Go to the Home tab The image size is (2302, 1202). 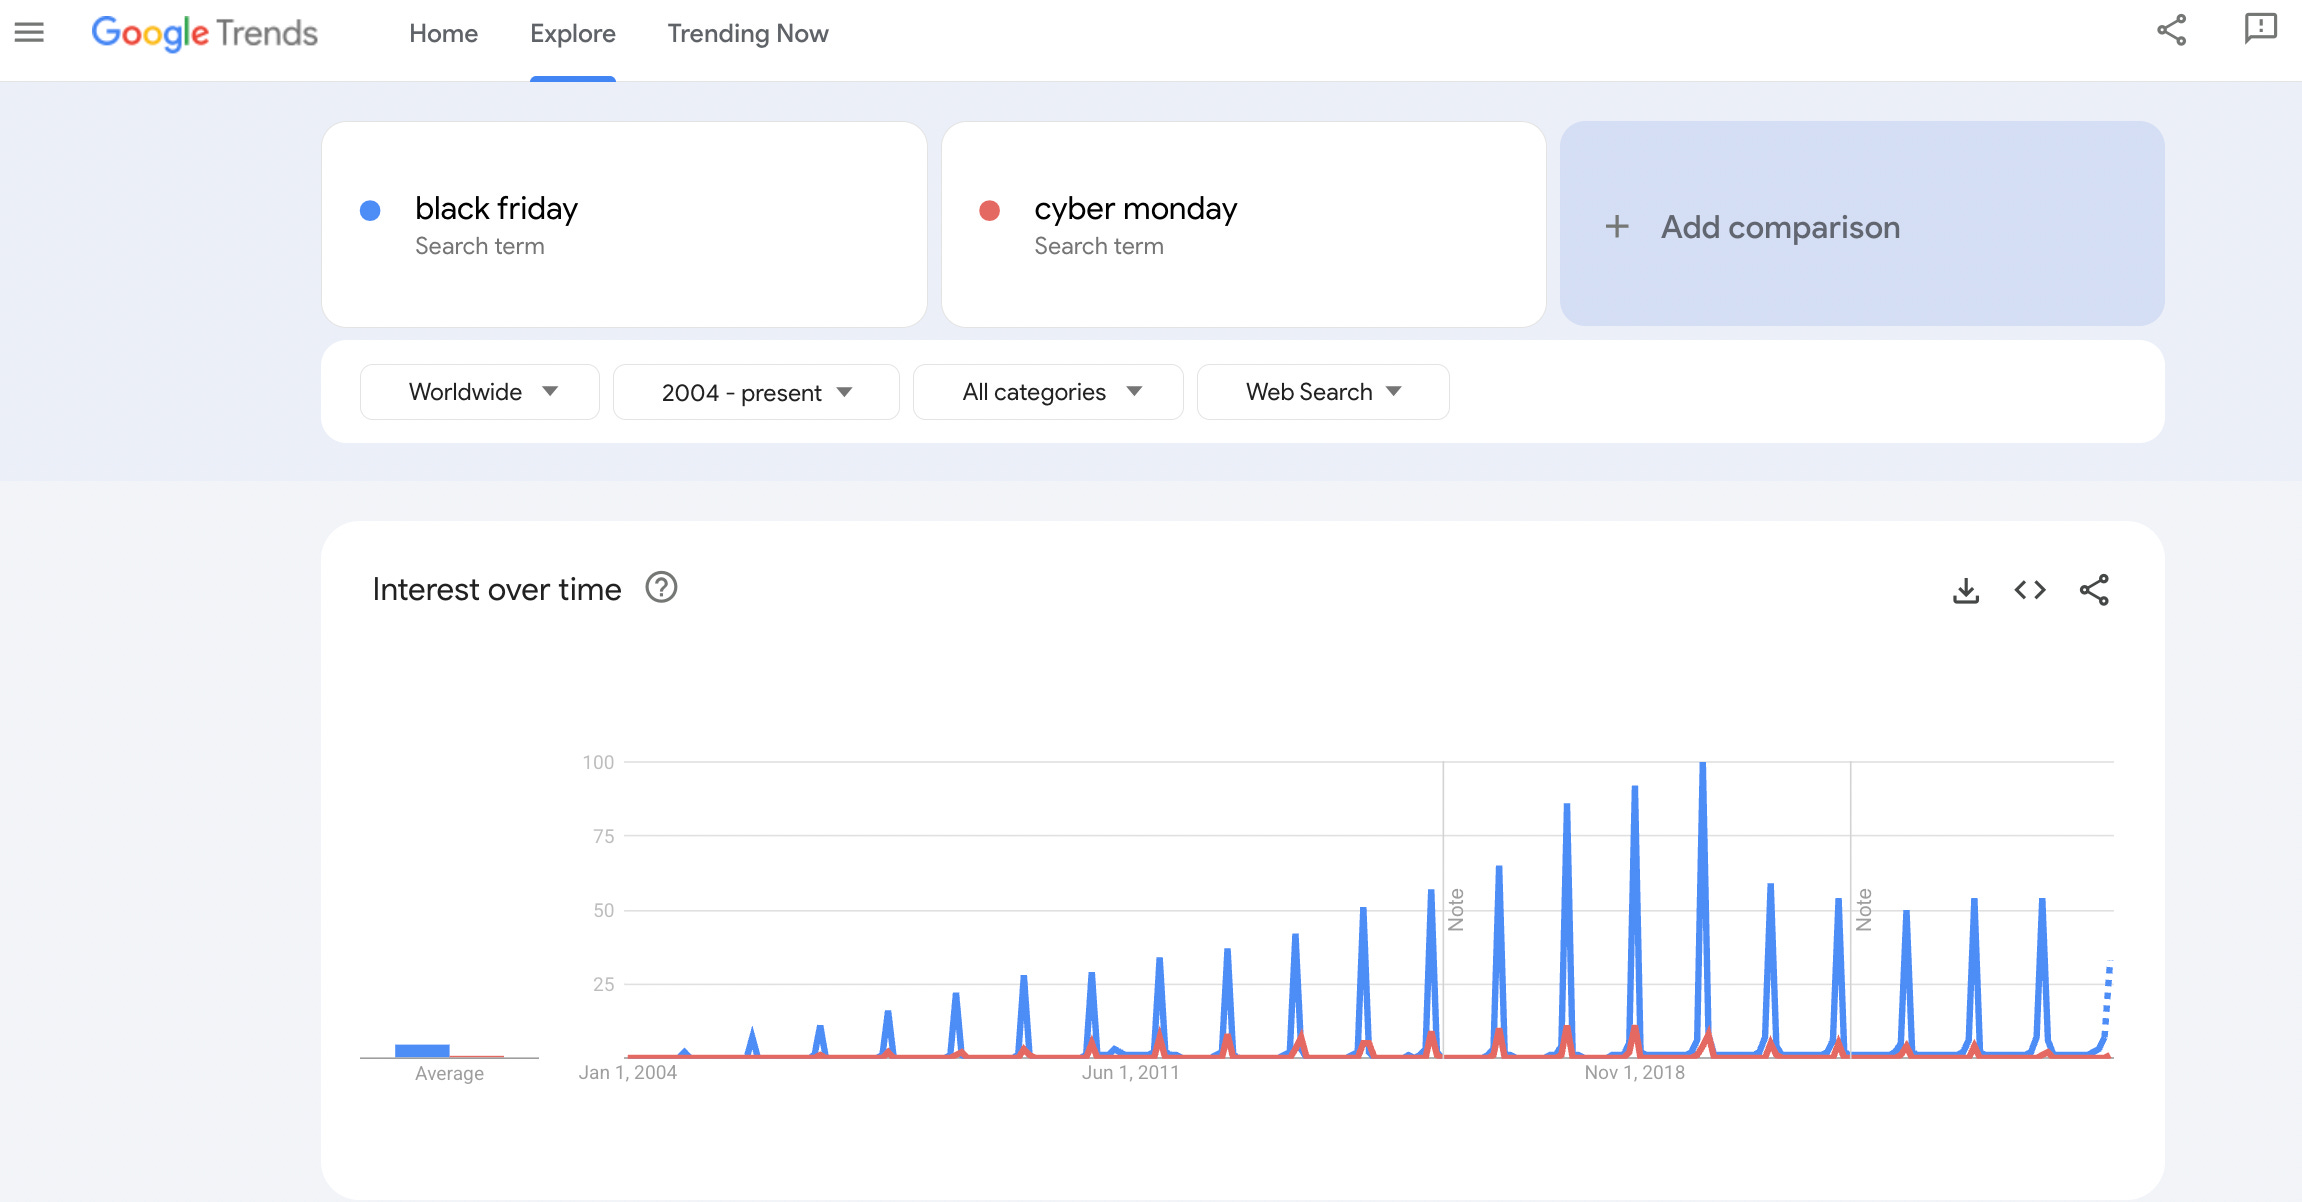pos(443,33)
